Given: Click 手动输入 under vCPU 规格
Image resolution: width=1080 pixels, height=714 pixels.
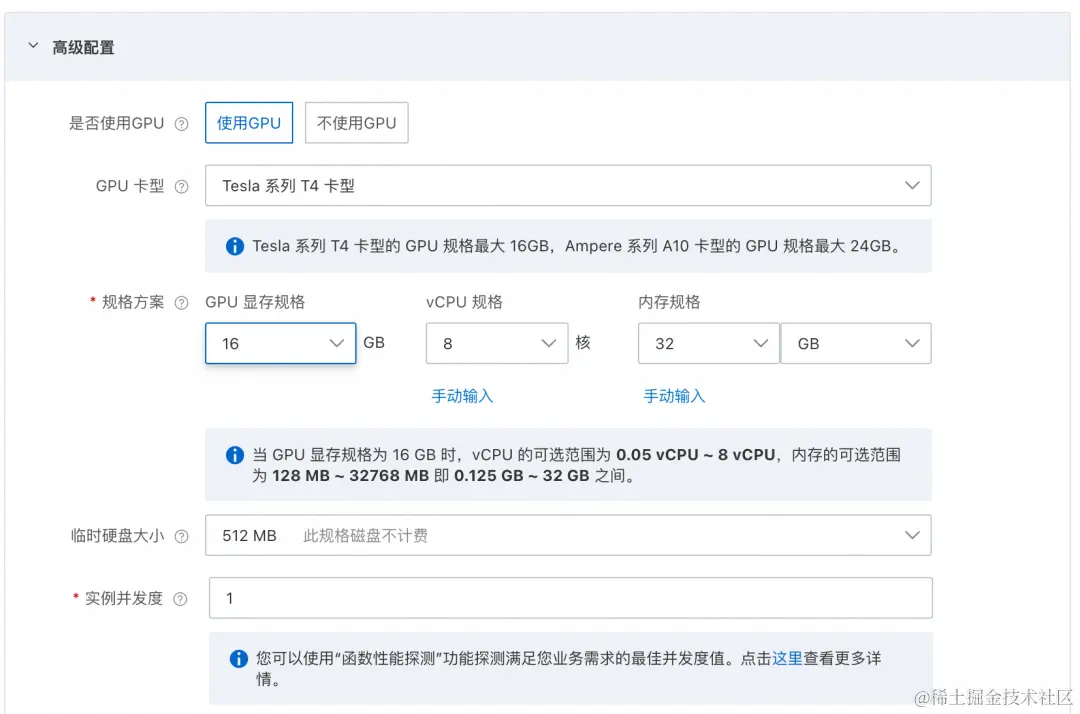Looking at the screenshot, I should (x=461, y=396).
